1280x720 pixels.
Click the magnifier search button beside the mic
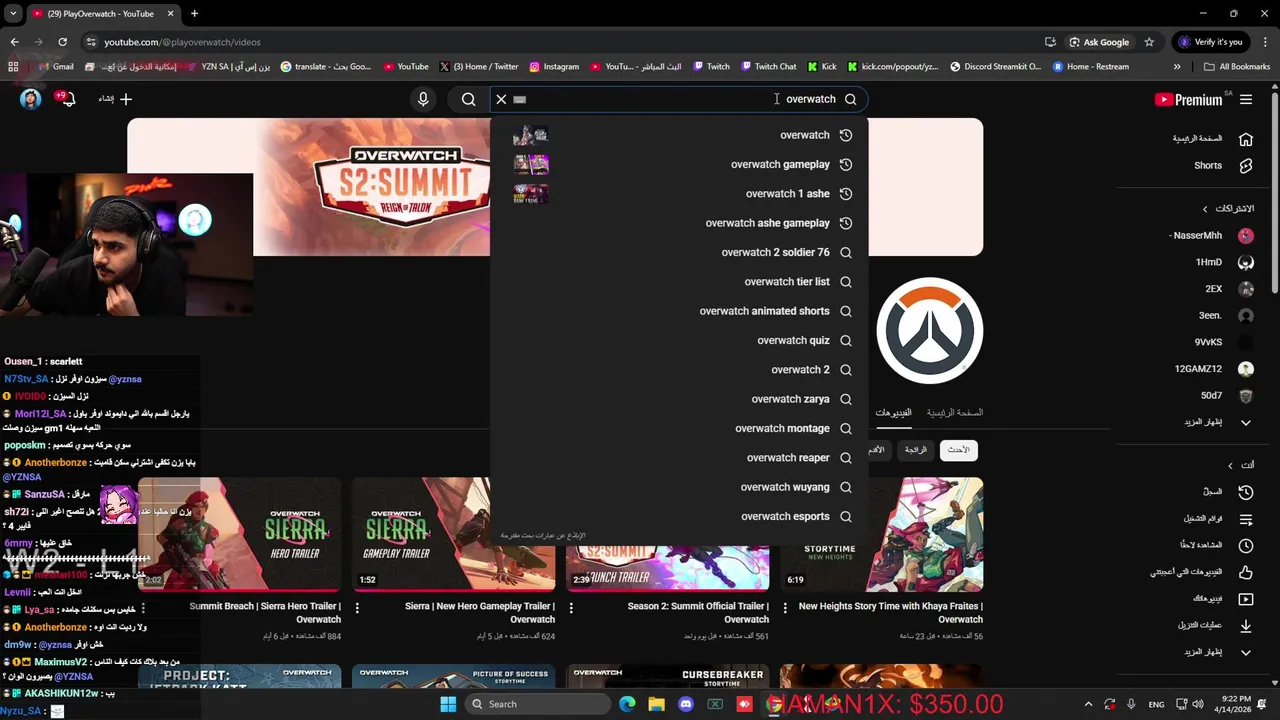(468, 99)
